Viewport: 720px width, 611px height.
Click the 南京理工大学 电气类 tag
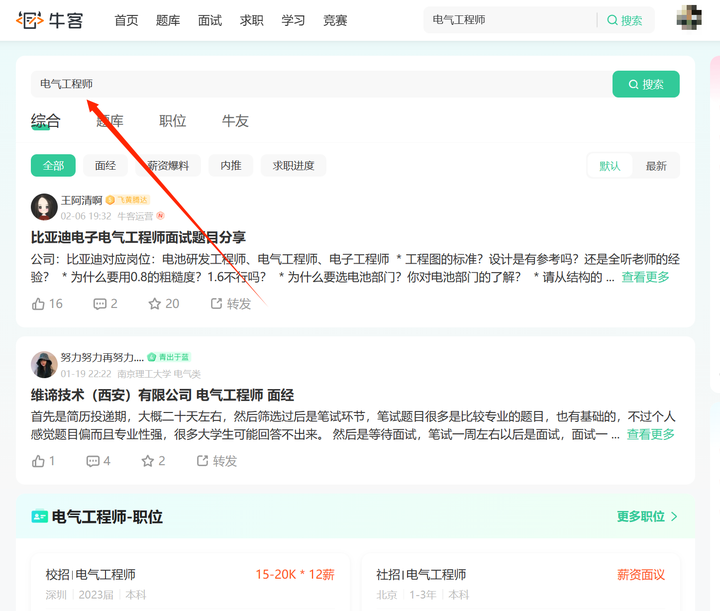click(159, 374)
